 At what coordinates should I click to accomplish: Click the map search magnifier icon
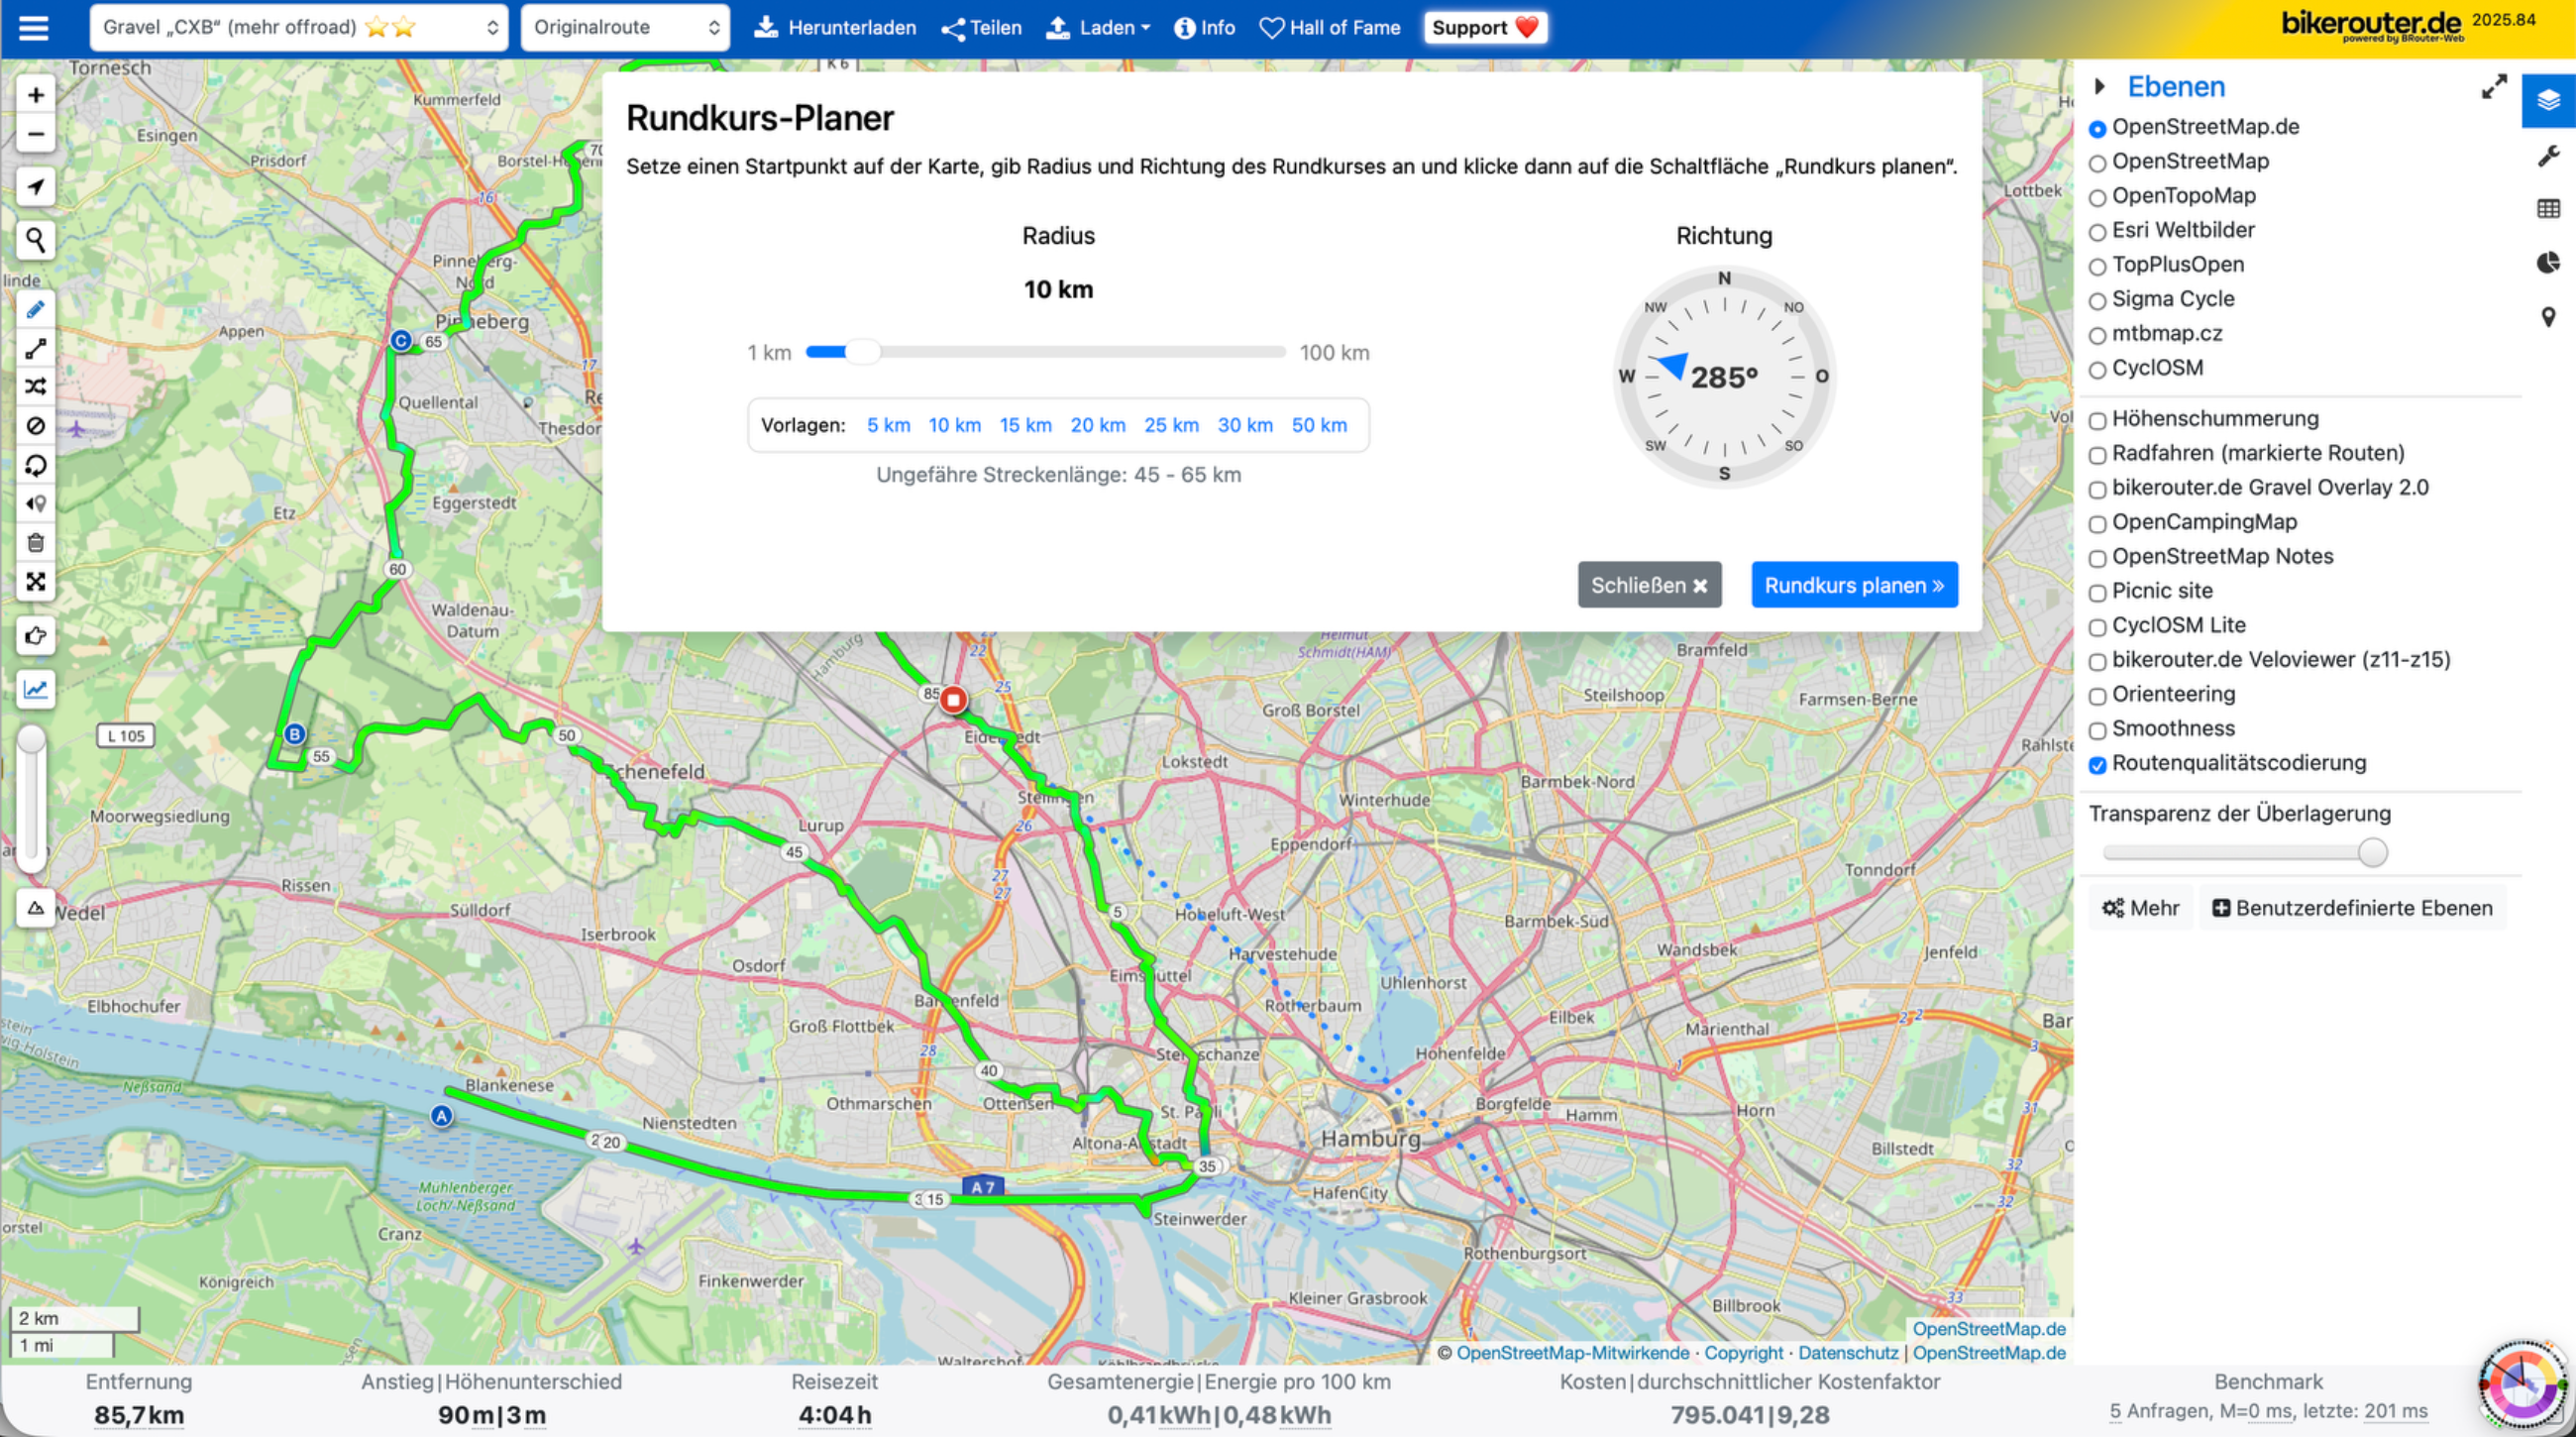point(36,240)
